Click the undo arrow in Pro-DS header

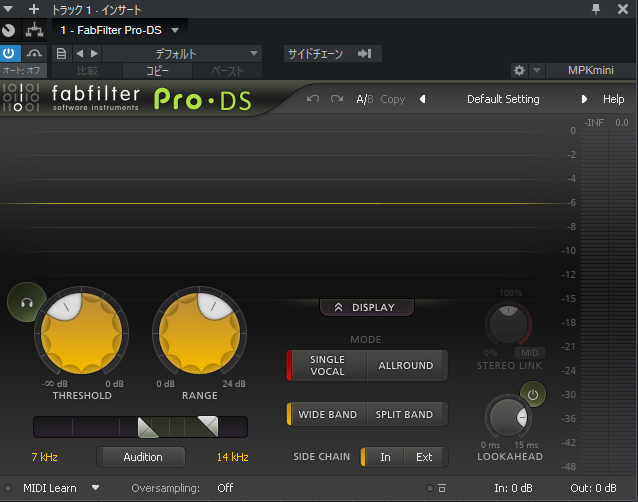click(312, 99)
